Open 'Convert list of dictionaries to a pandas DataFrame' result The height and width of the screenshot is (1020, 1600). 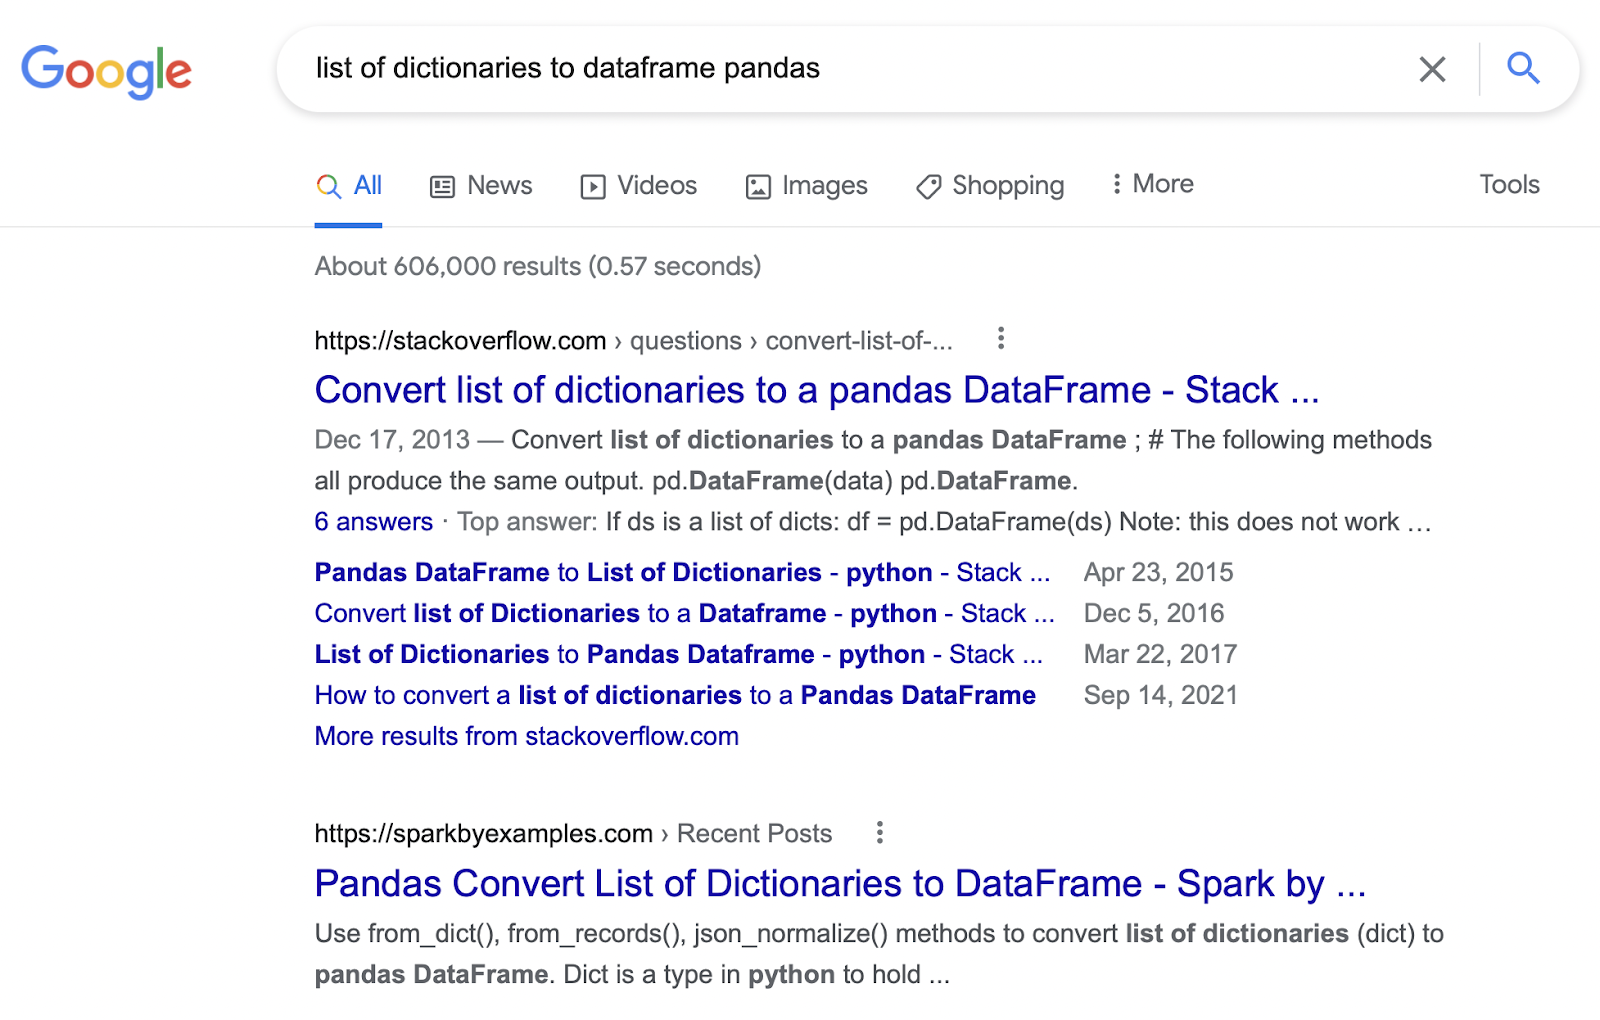[817, 390]
